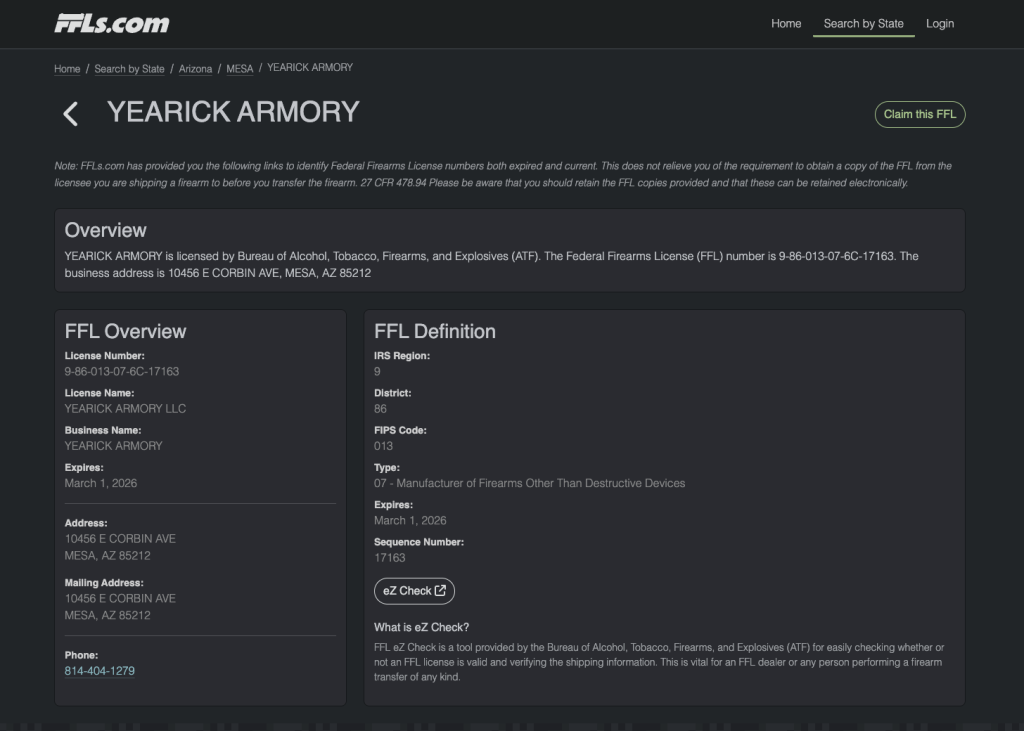
Task: Click the Overview section heading
Action: click(x=106, y=230)
